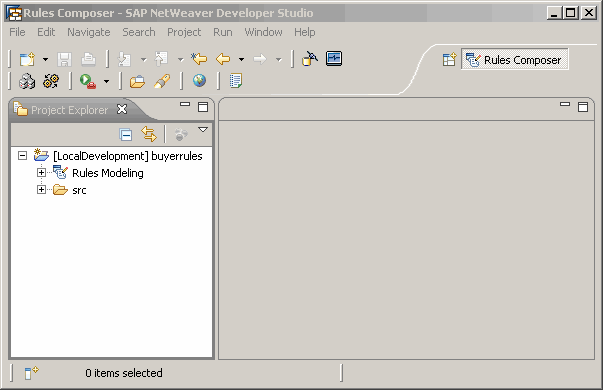Maximize the Project Explorer panel
Screen dimensions: 603x390
(x=203, y=107)
